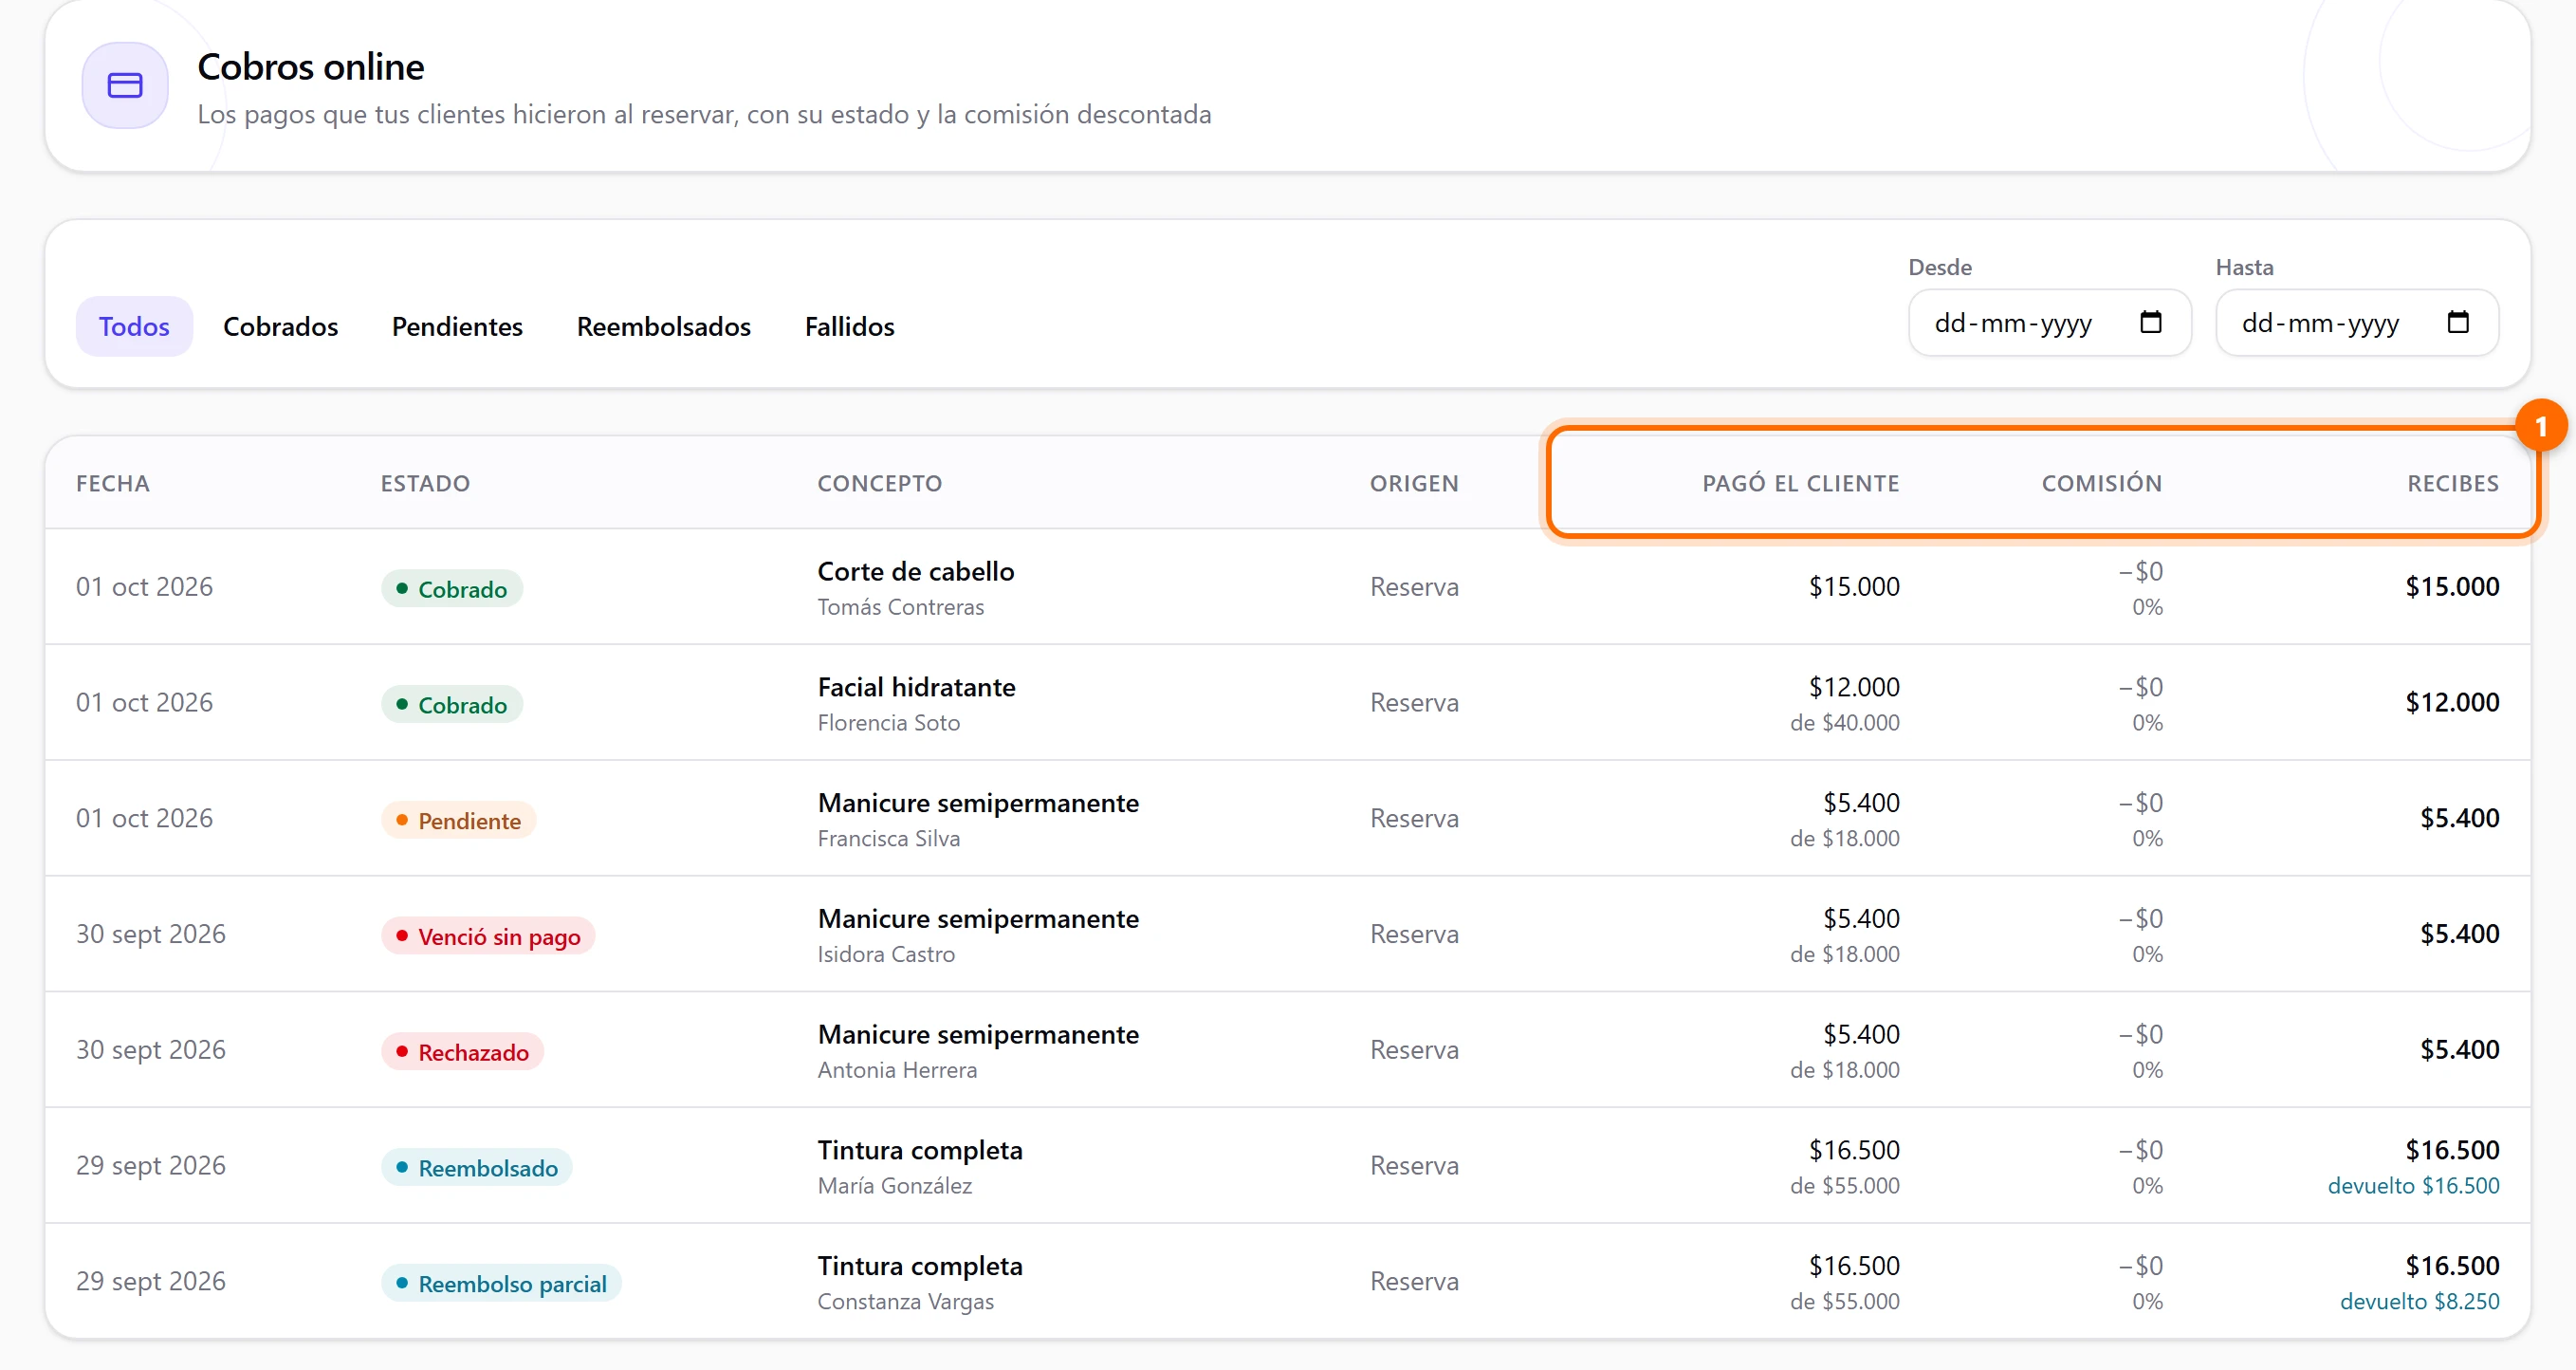Open the Desde date picker calendar icon
This screenshot has width=2576, height=1370.
[2150, 322]
